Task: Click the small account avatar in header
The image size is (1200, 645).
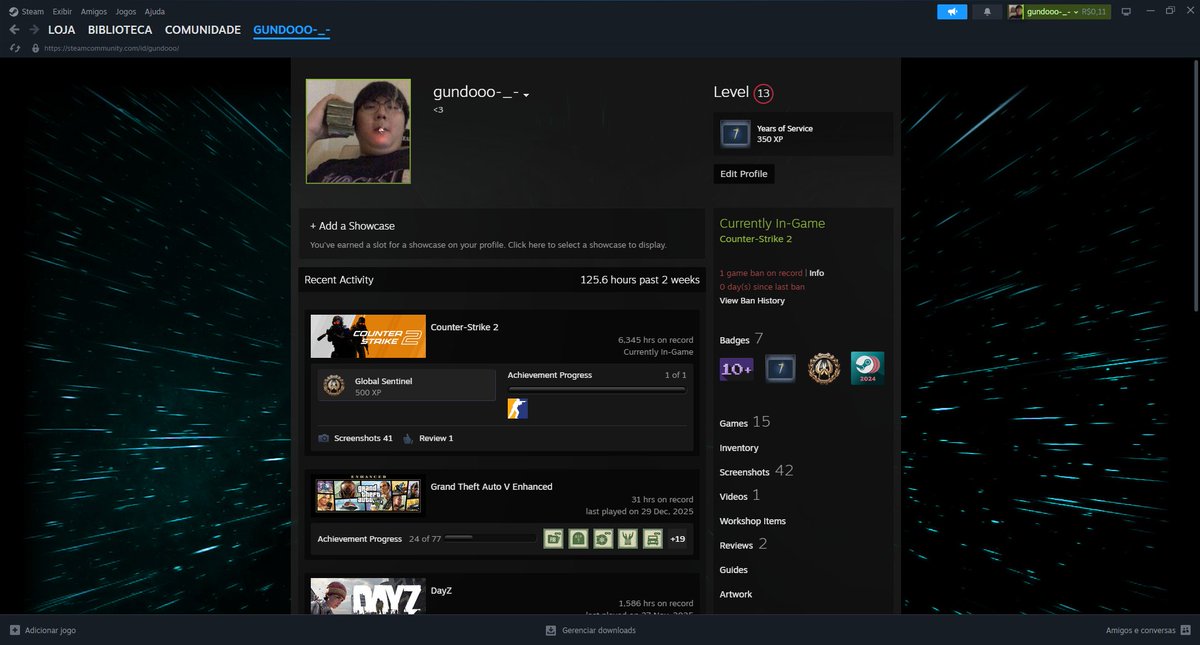Action: (x=1016, y=12)
